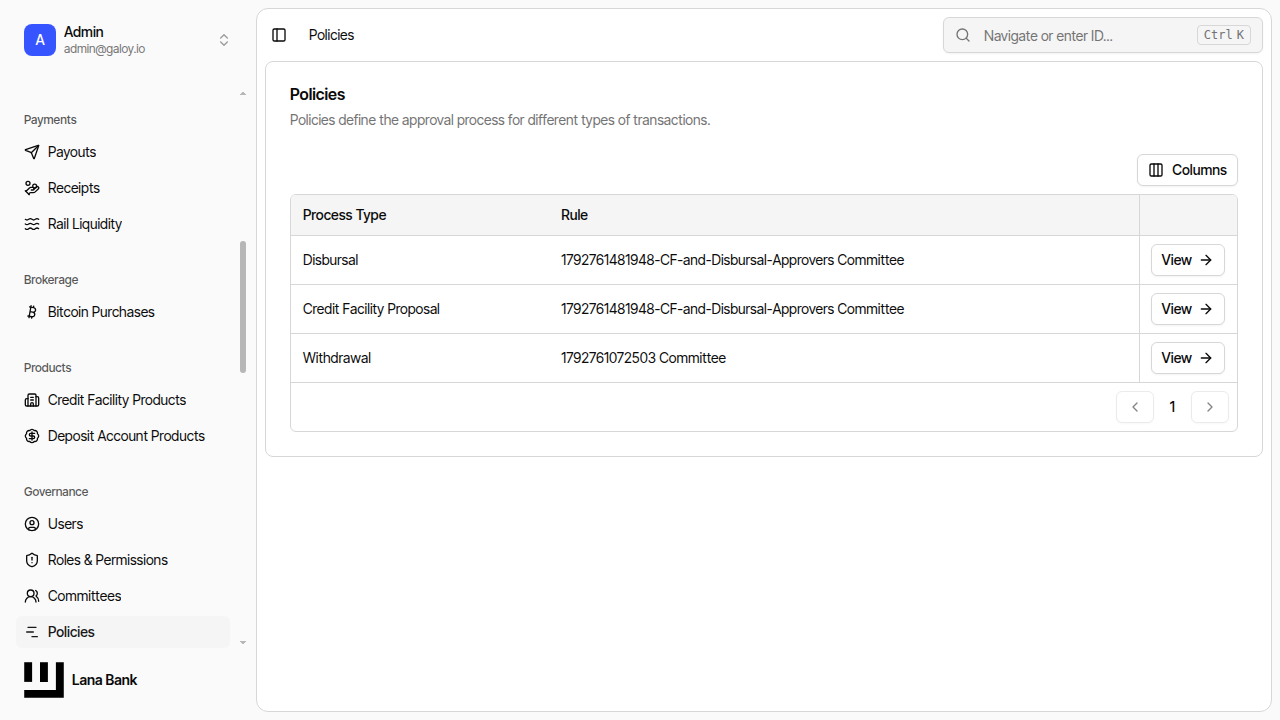Open Committees page
The image size is (1280, 720).
(x=123, y=596)
